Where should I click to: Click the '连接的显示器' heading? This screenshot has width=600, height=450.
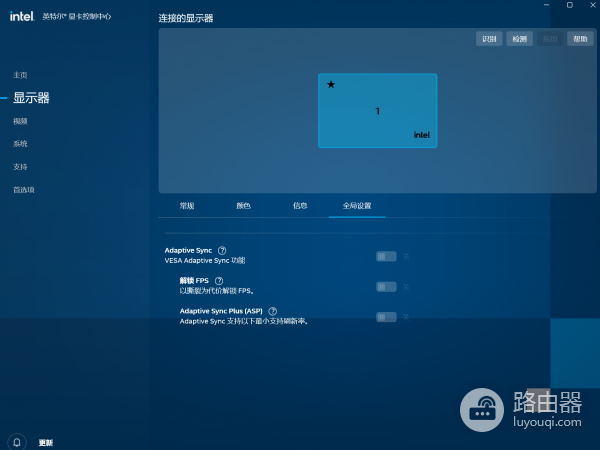pos(186,18)
